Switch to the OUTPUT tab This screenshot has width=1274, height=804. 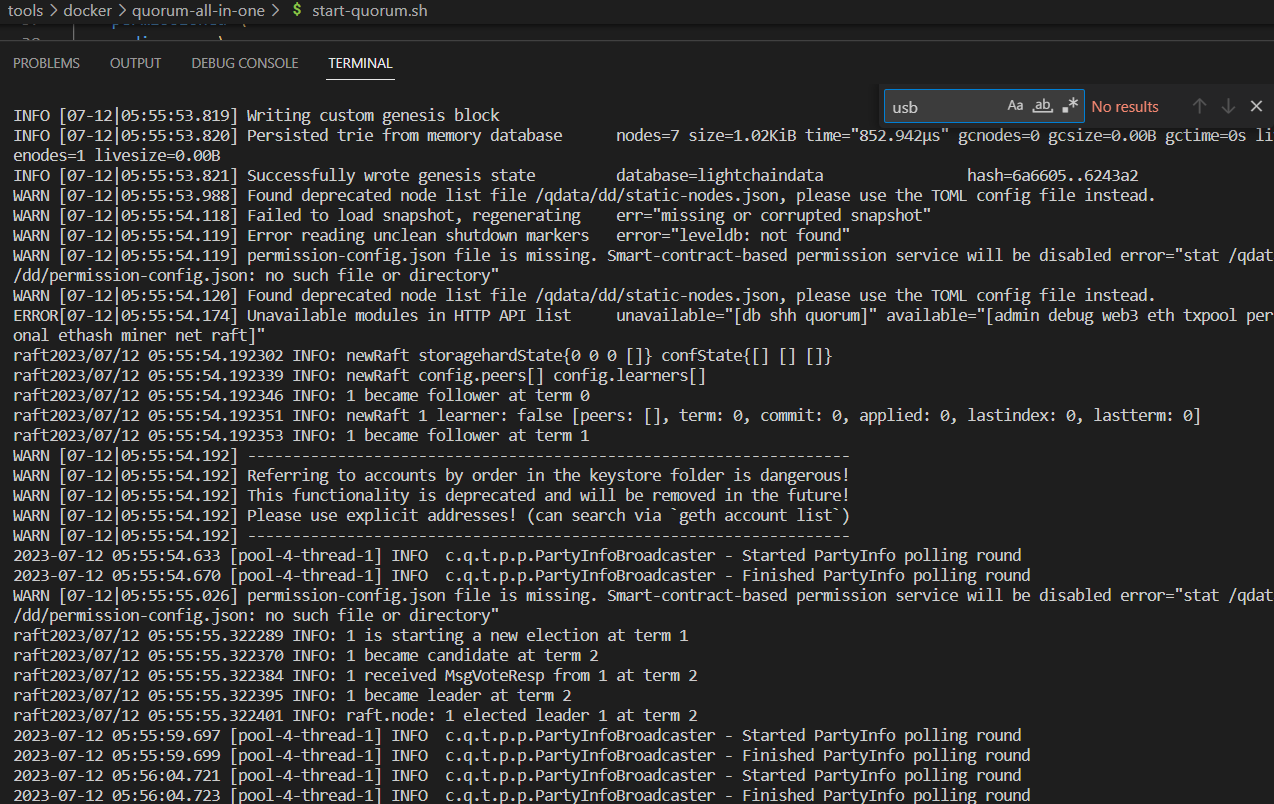[135, 62]
